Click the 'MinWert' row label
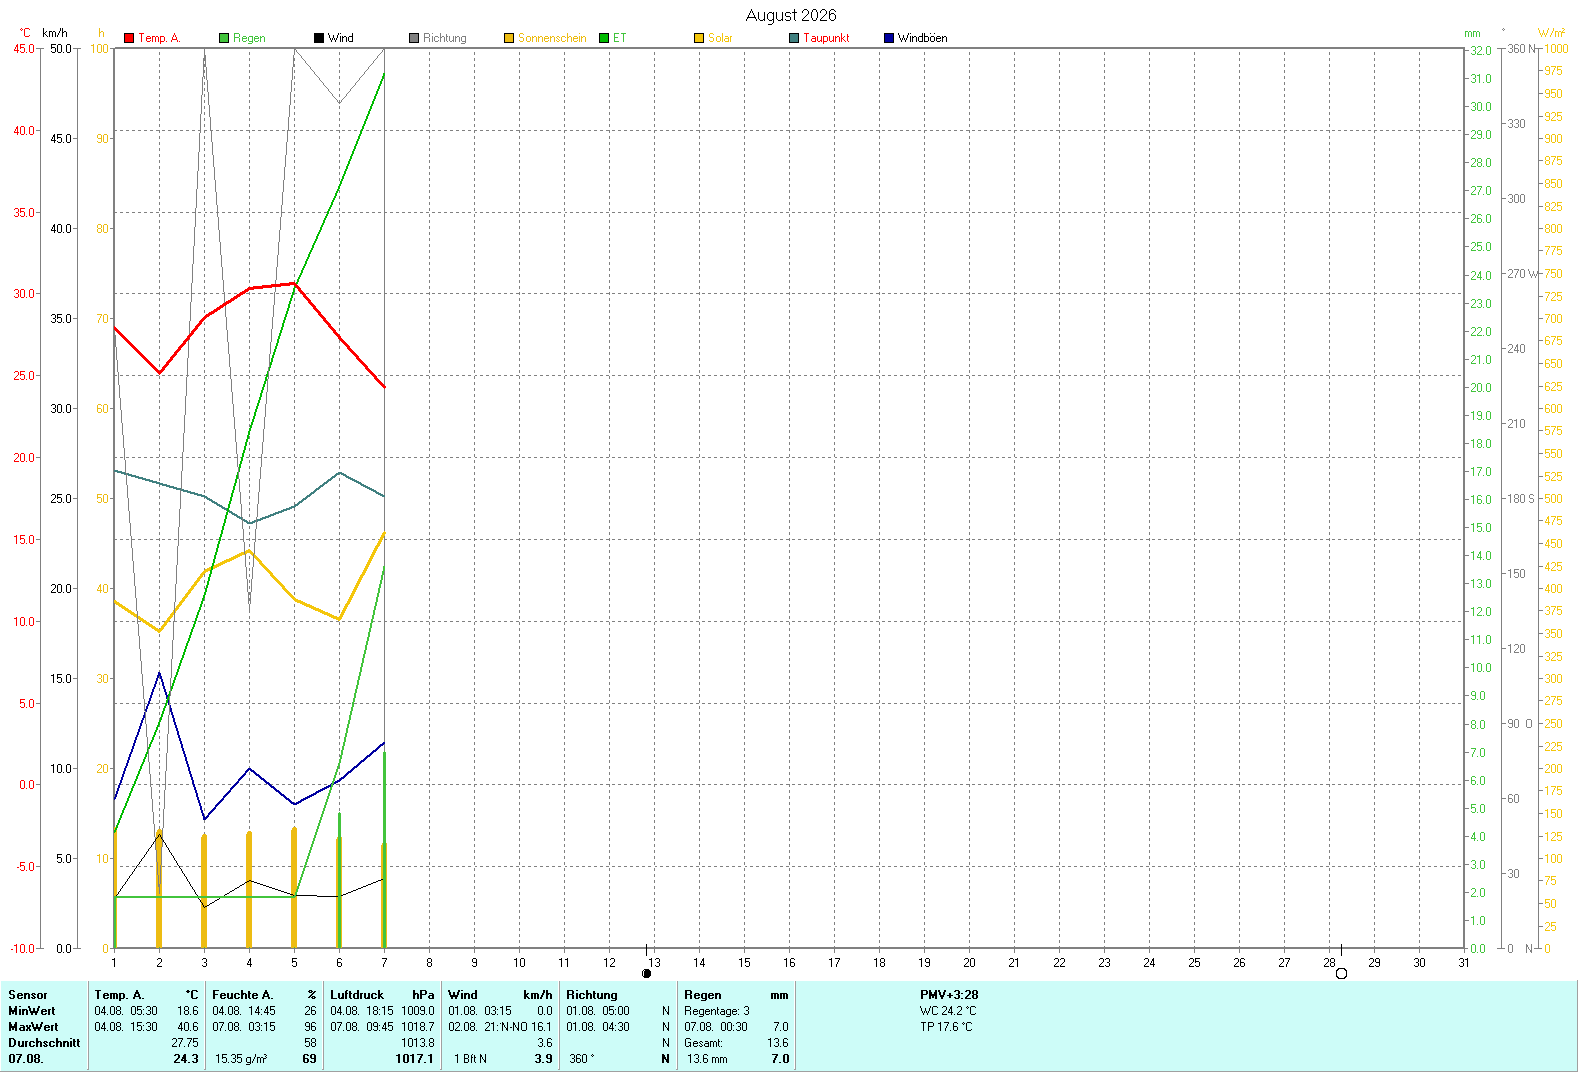 (x=32, y=1011)
